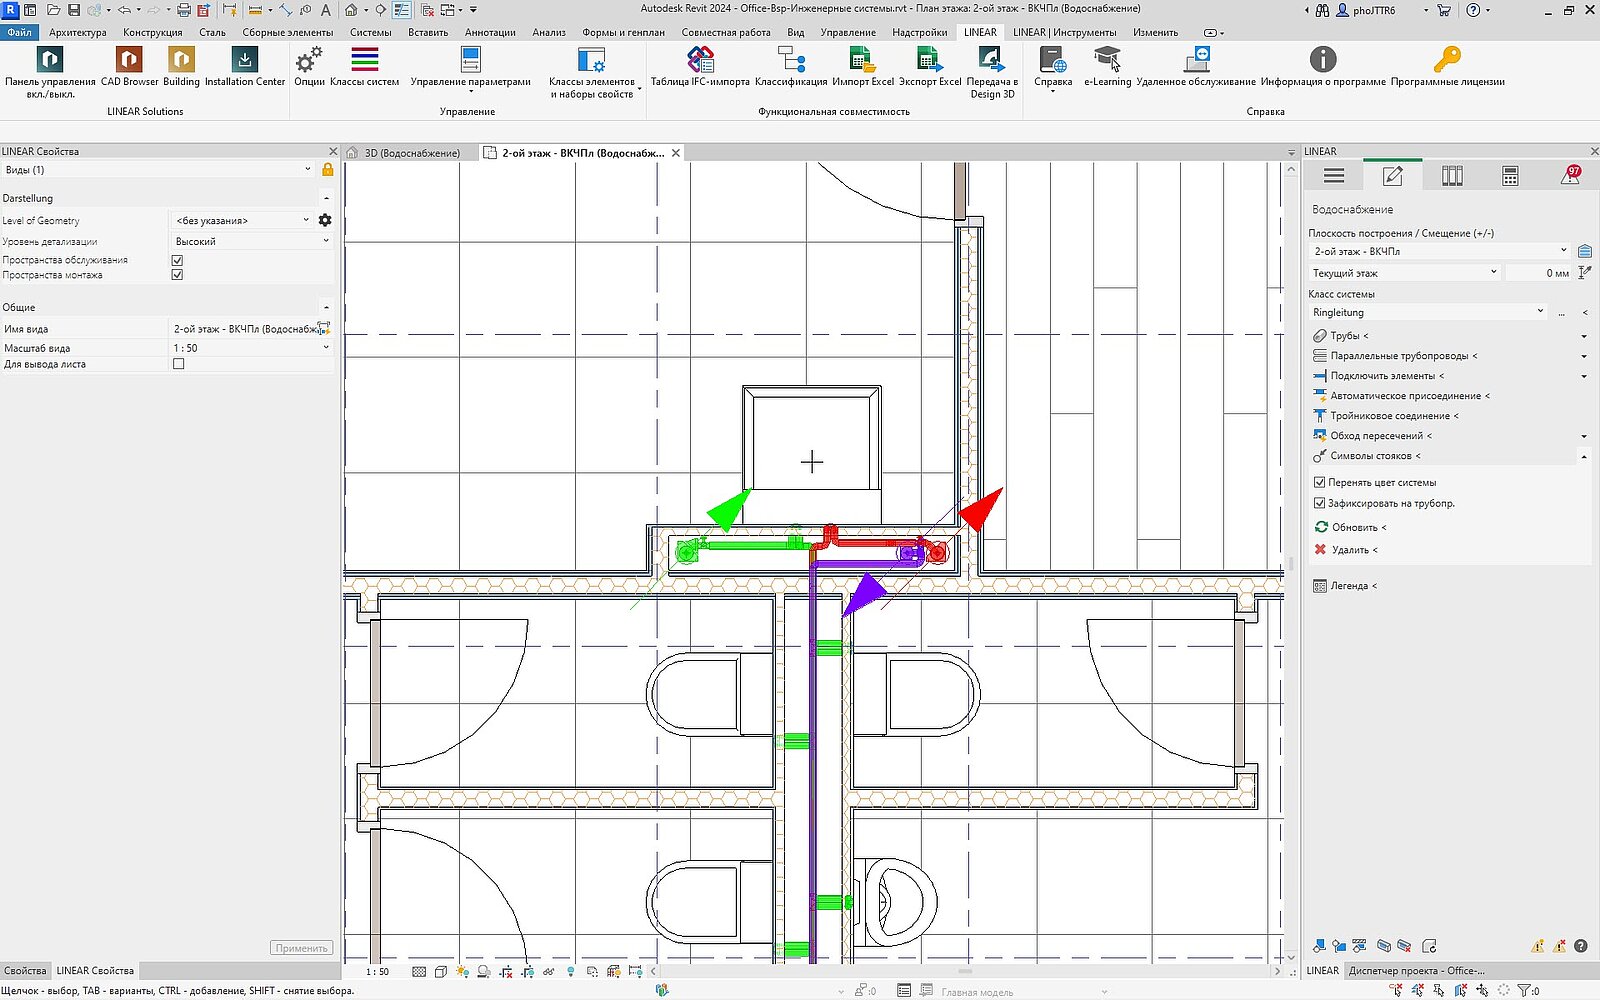This screenshot has width=1600, height=1000.
Task: Click the offset value field 0 мм
Action: 1538,272
